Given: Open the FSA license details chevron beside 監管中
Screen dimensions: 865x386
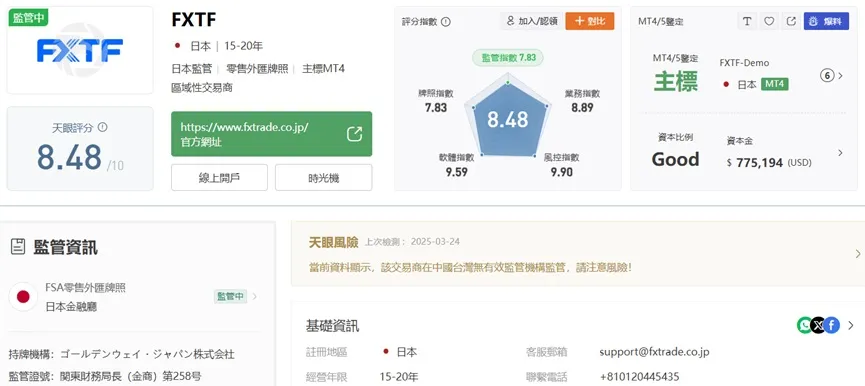Looking at the screenshot, I should 254,297.
